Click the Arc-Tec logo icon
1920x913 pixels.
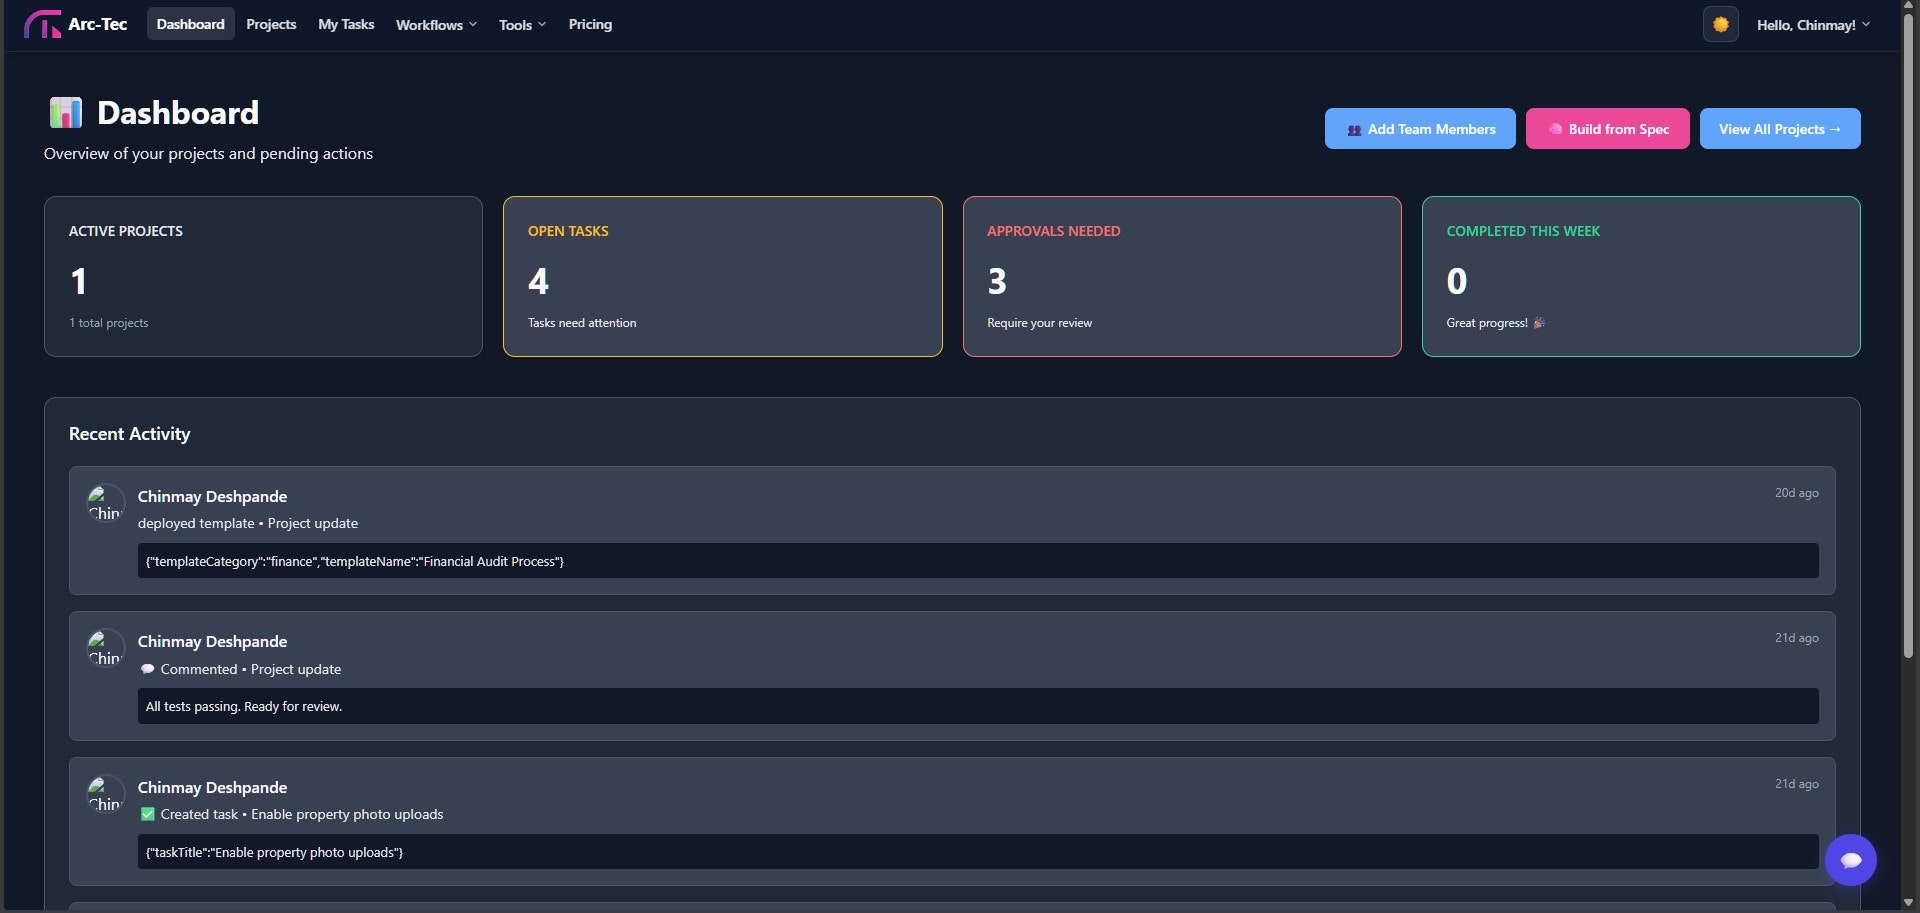(42, 24)
